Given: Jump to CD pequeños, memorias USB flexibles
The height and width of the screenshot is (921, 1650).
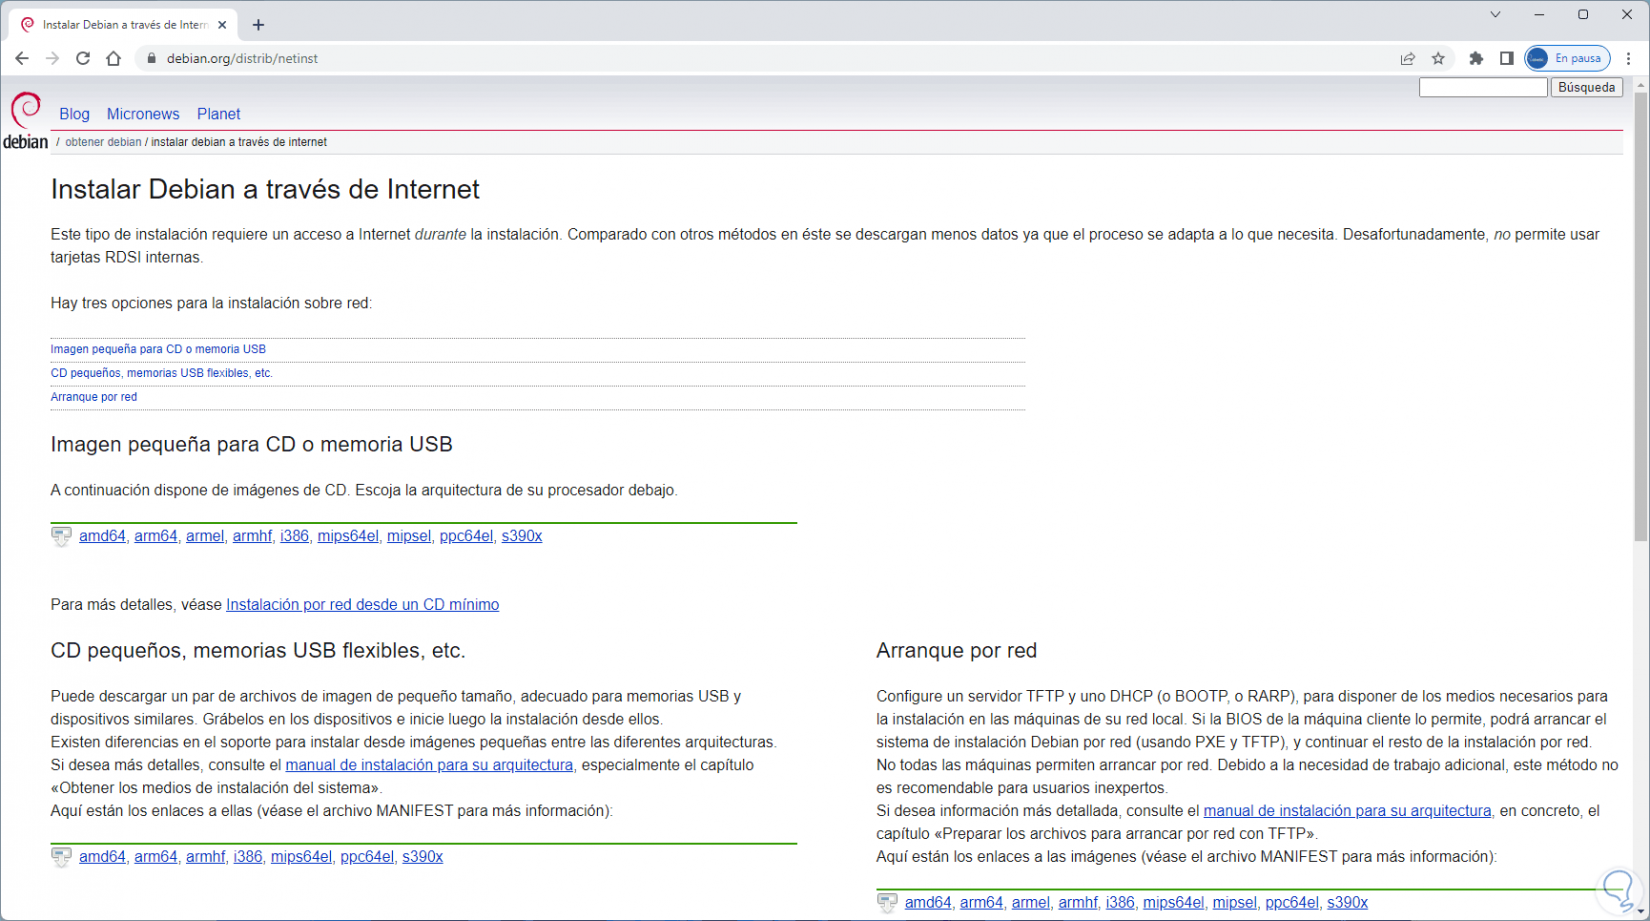Looking at the screenshot, I should point(162,373).
